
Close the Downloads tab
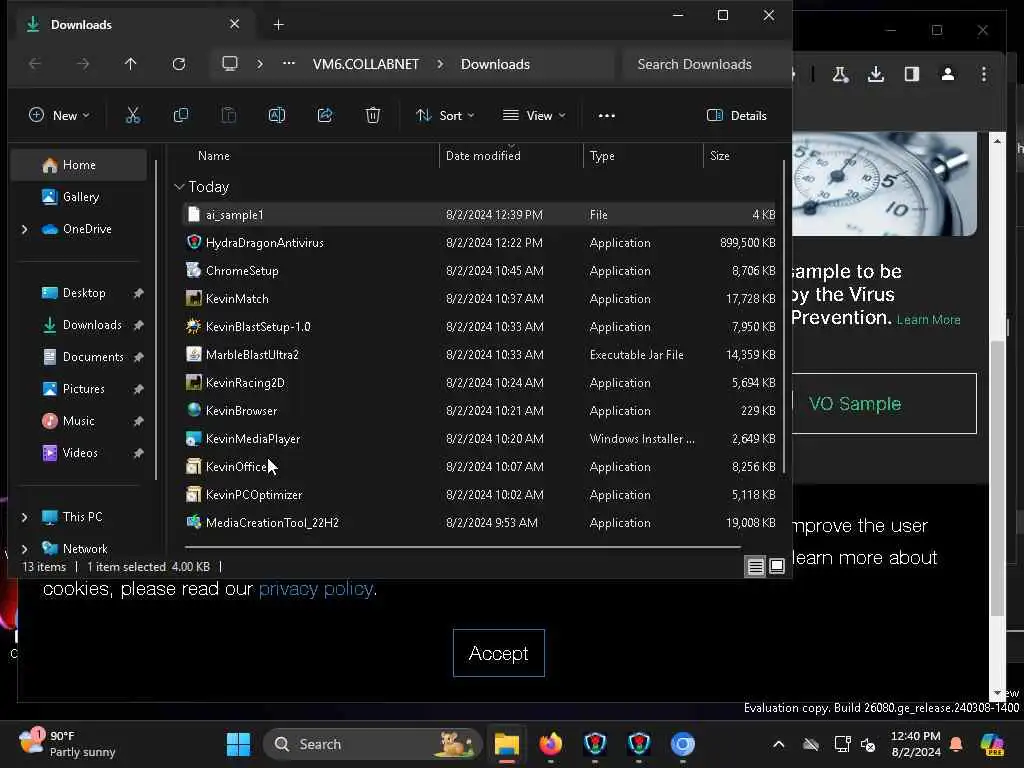click(234, 24)
